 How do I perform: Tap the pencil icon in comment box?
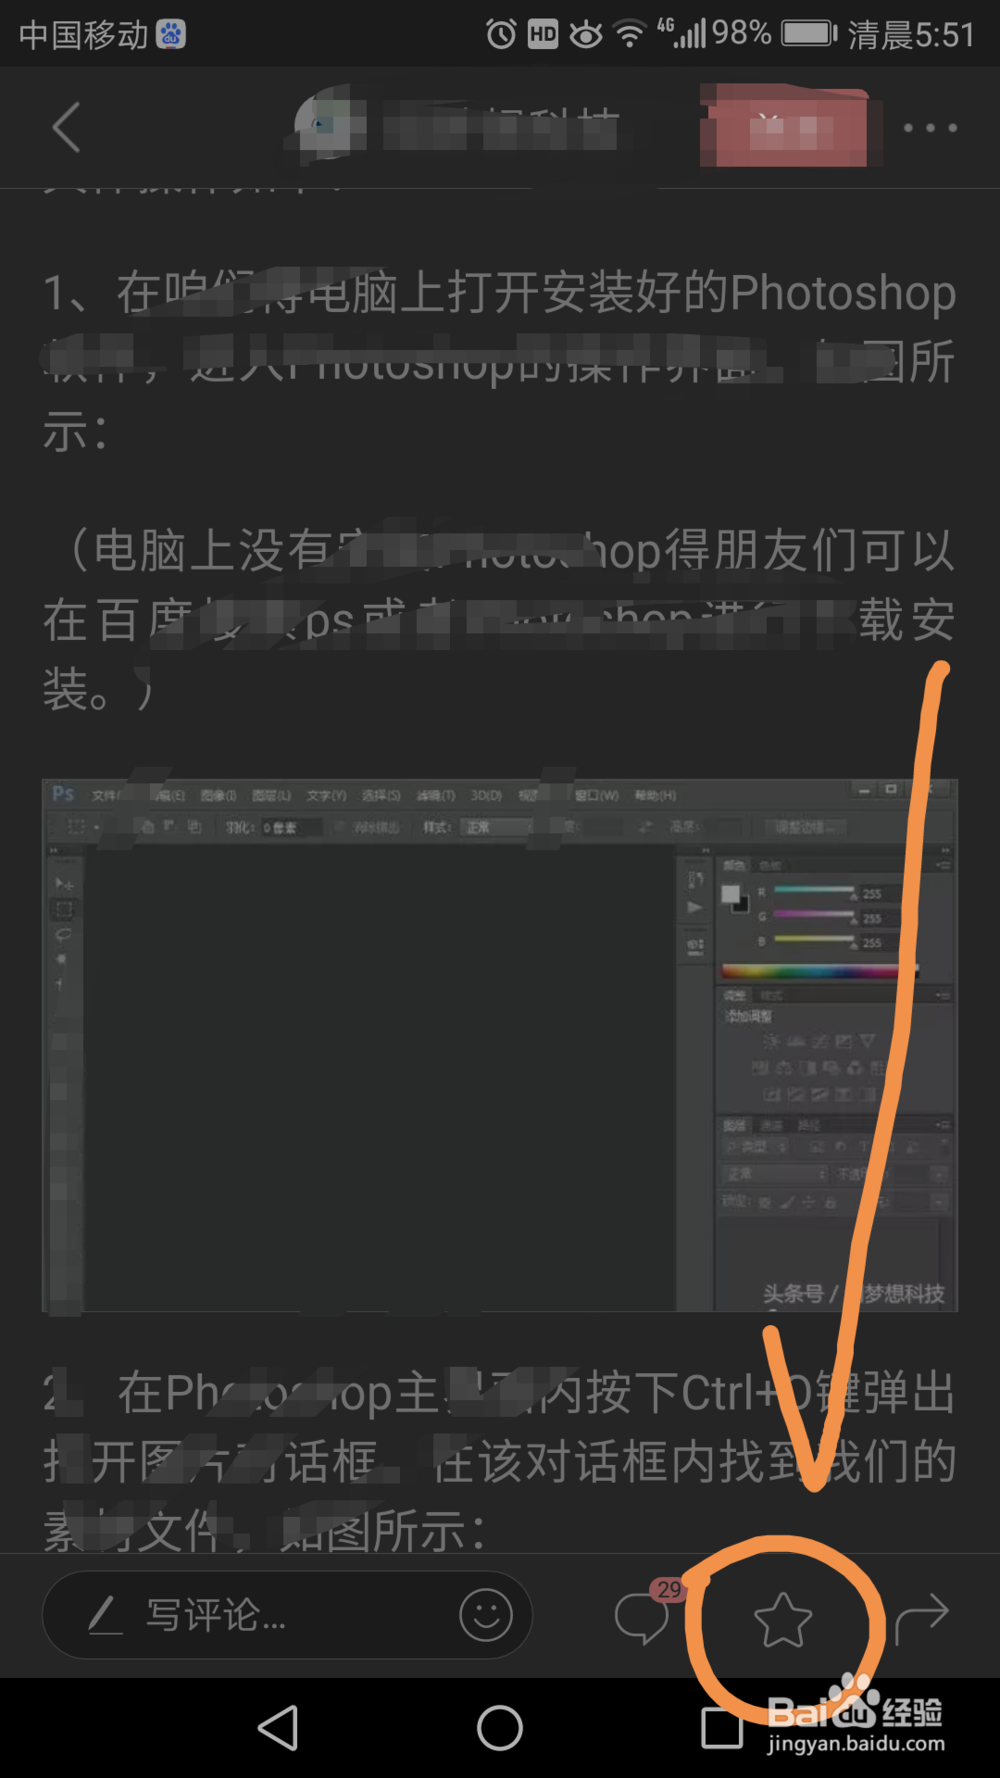click(x=105, y=1615)
